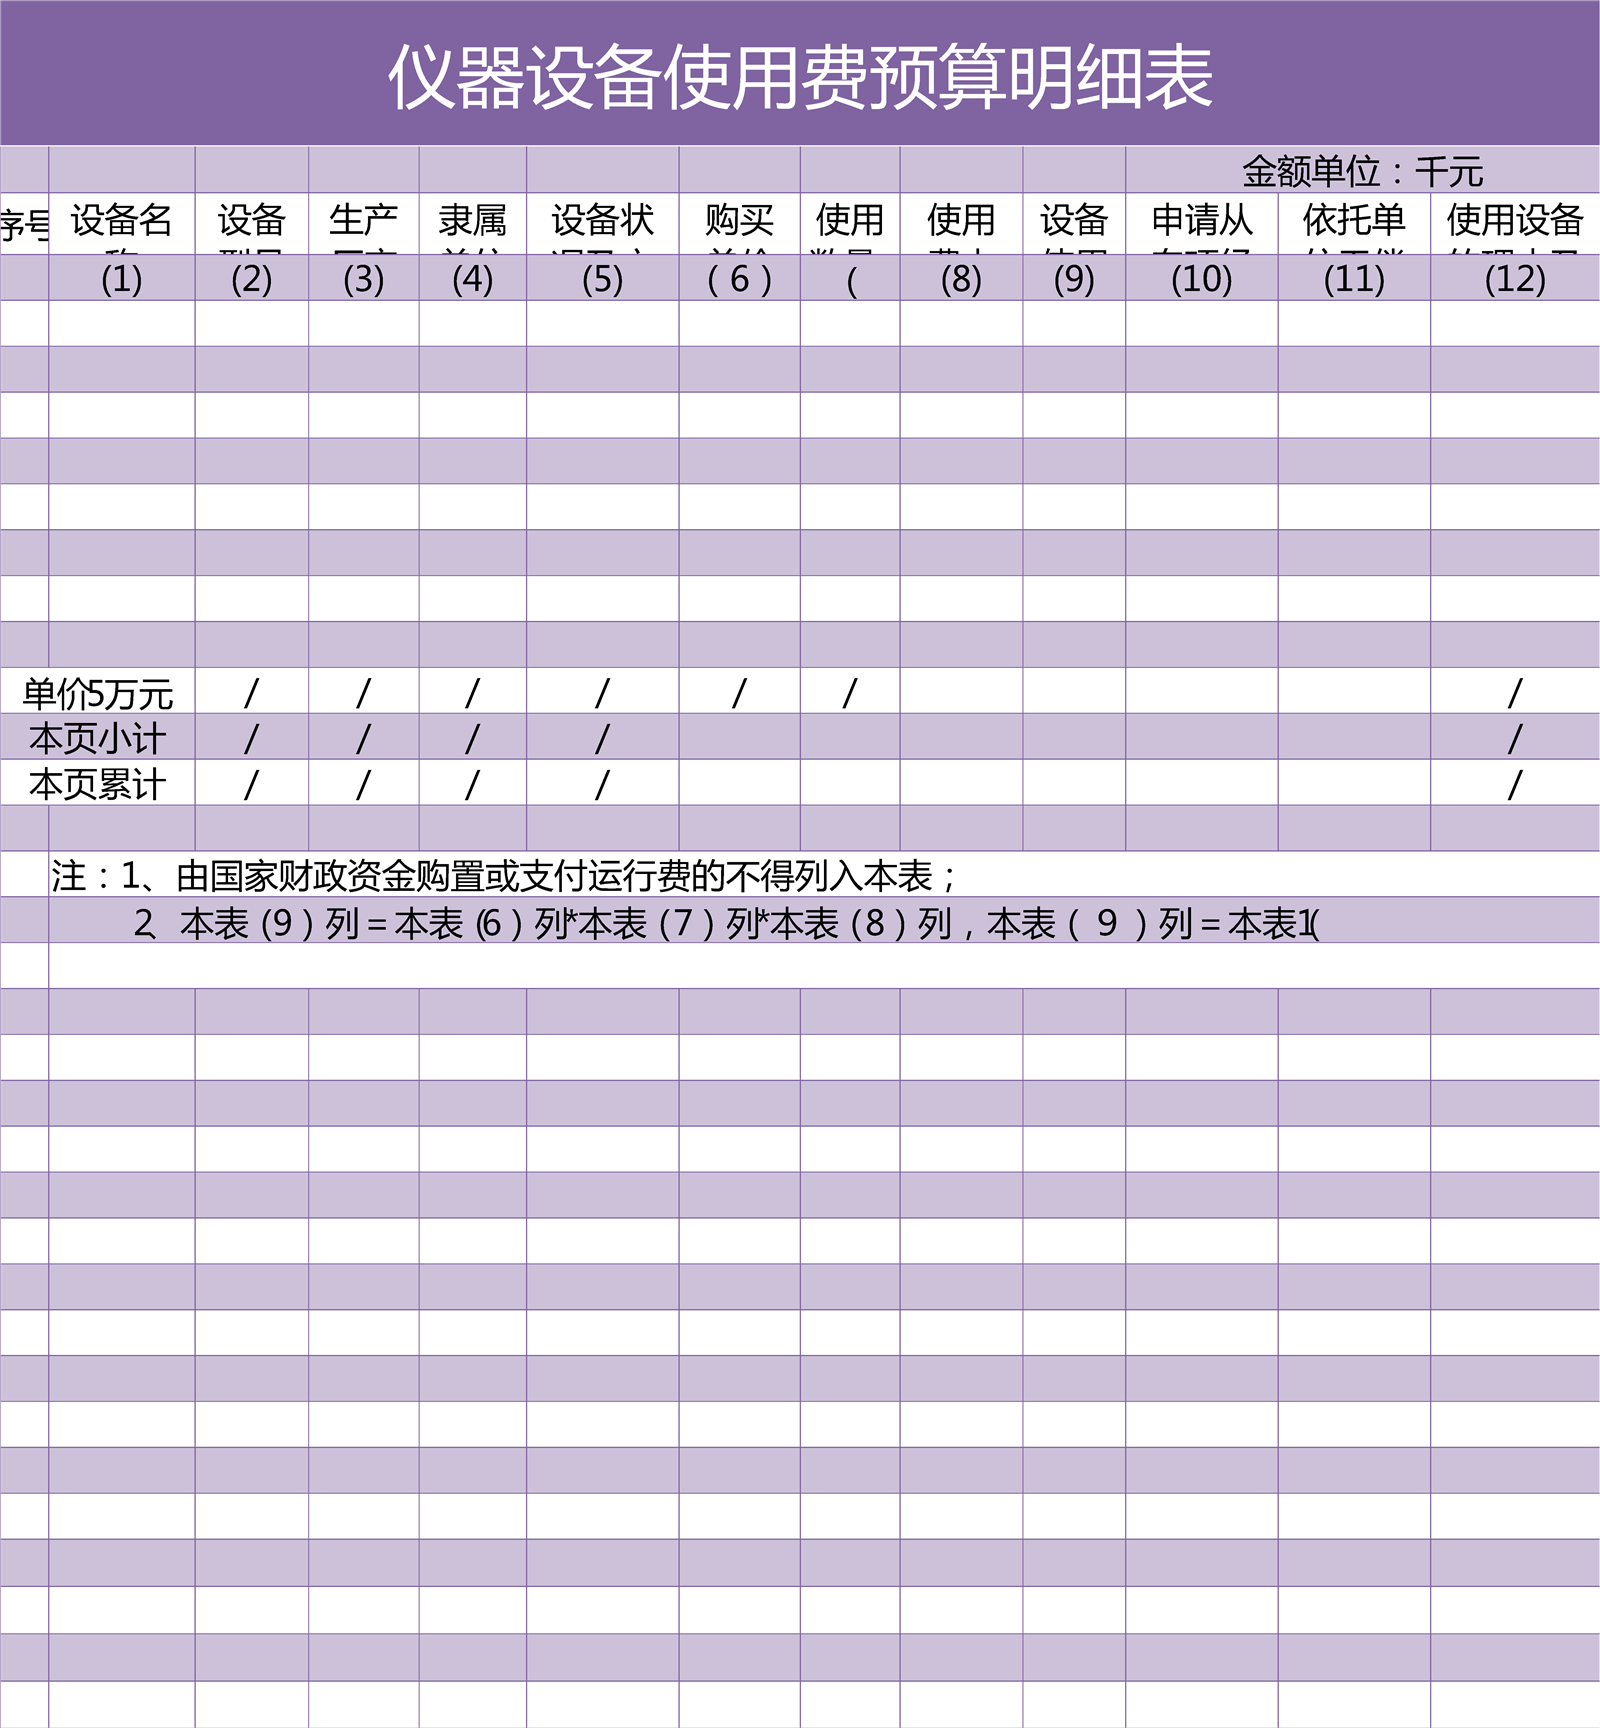
Task: Select the (5) column number cell
Action: (x=602, y=279)
